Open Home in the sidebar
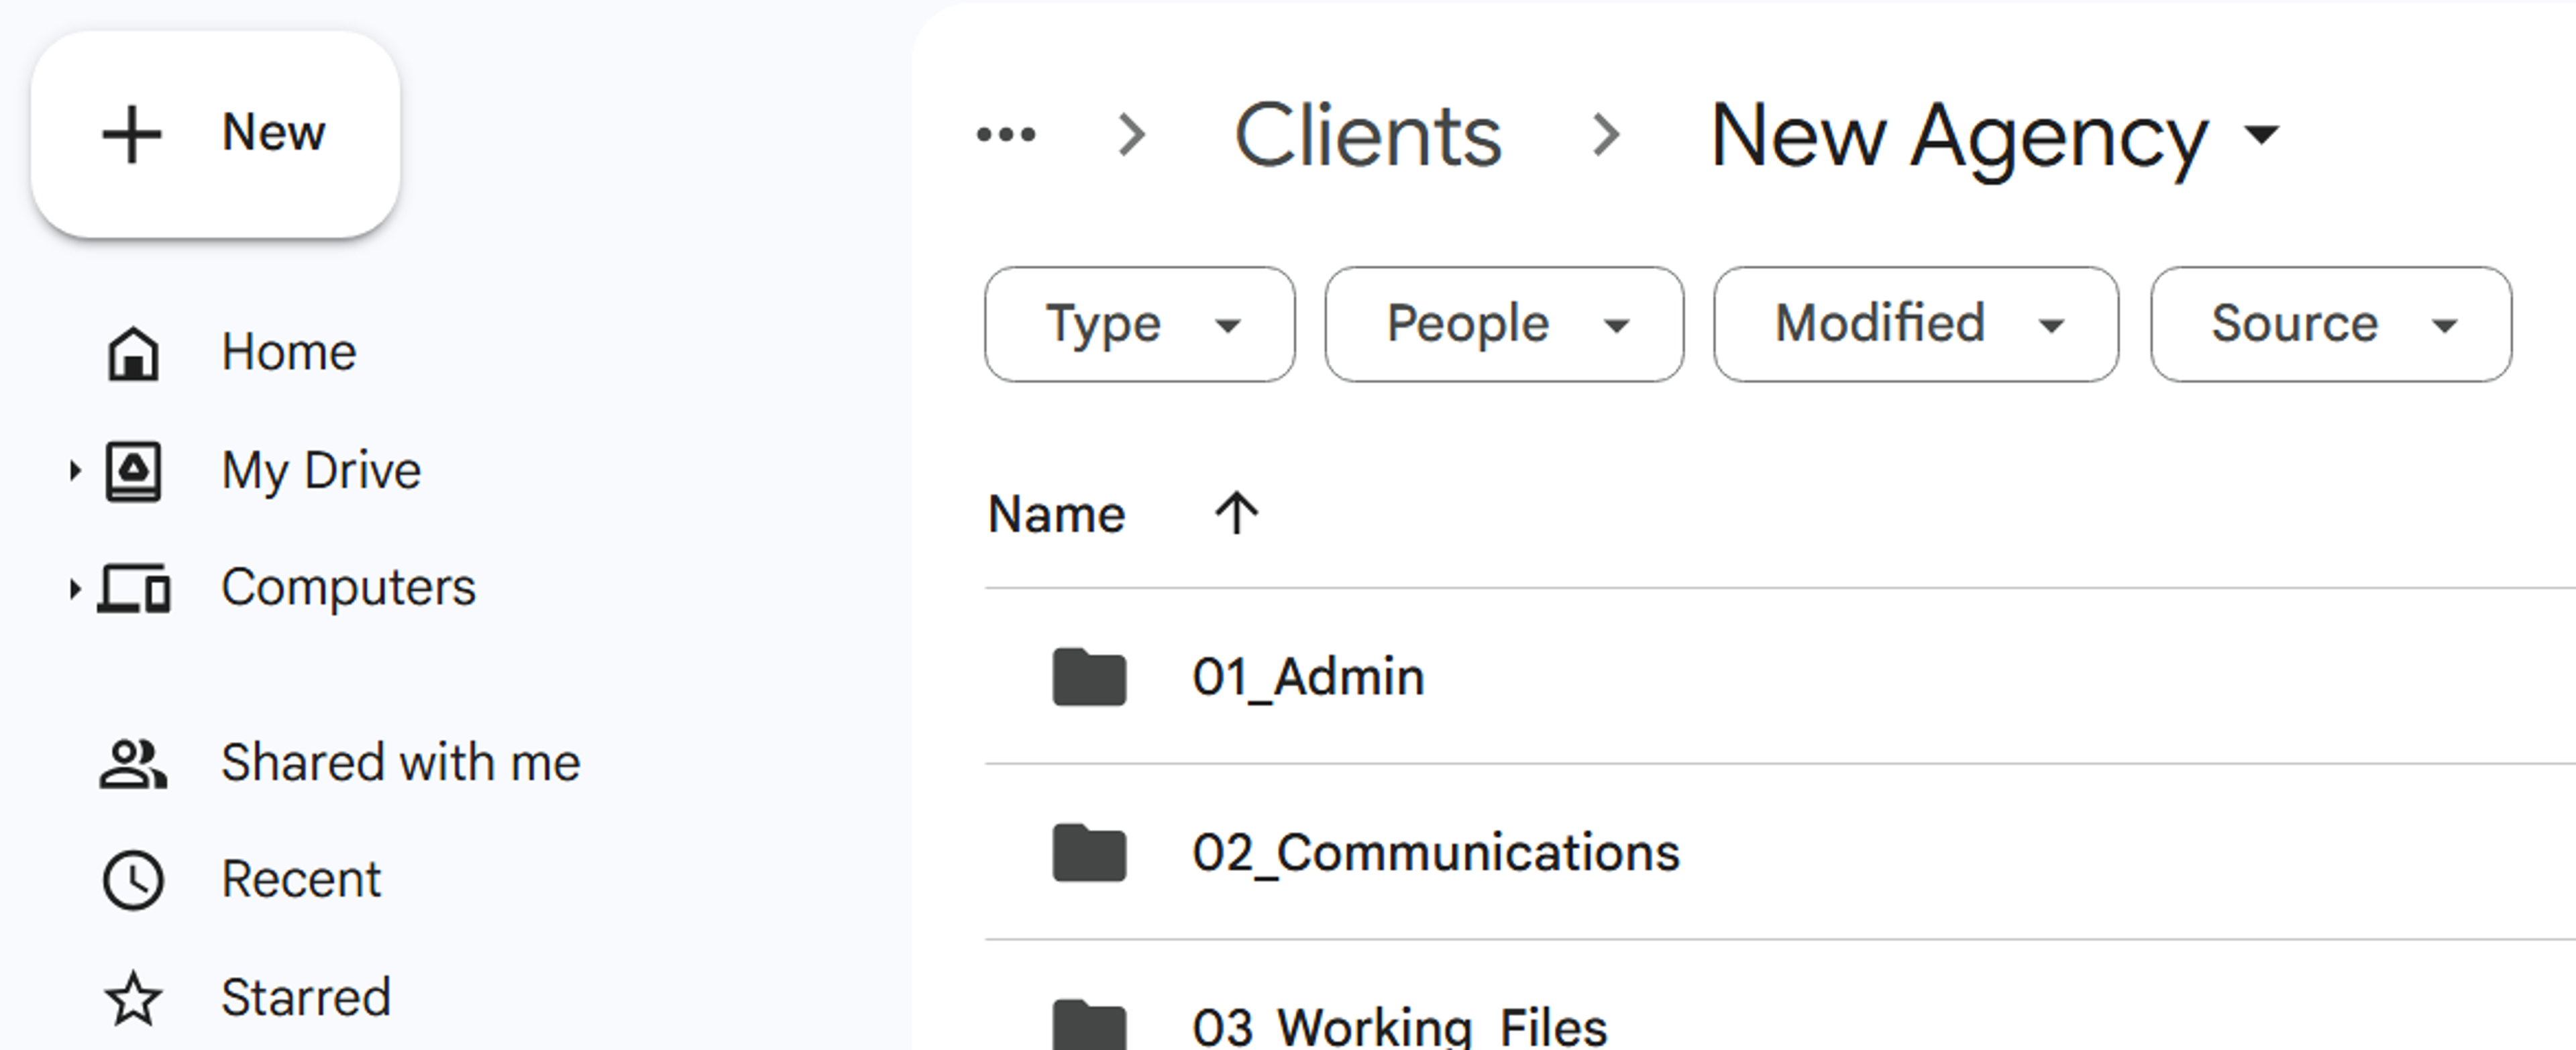Viewport: 2576px width, 1050px height. [x=288, y=352]
